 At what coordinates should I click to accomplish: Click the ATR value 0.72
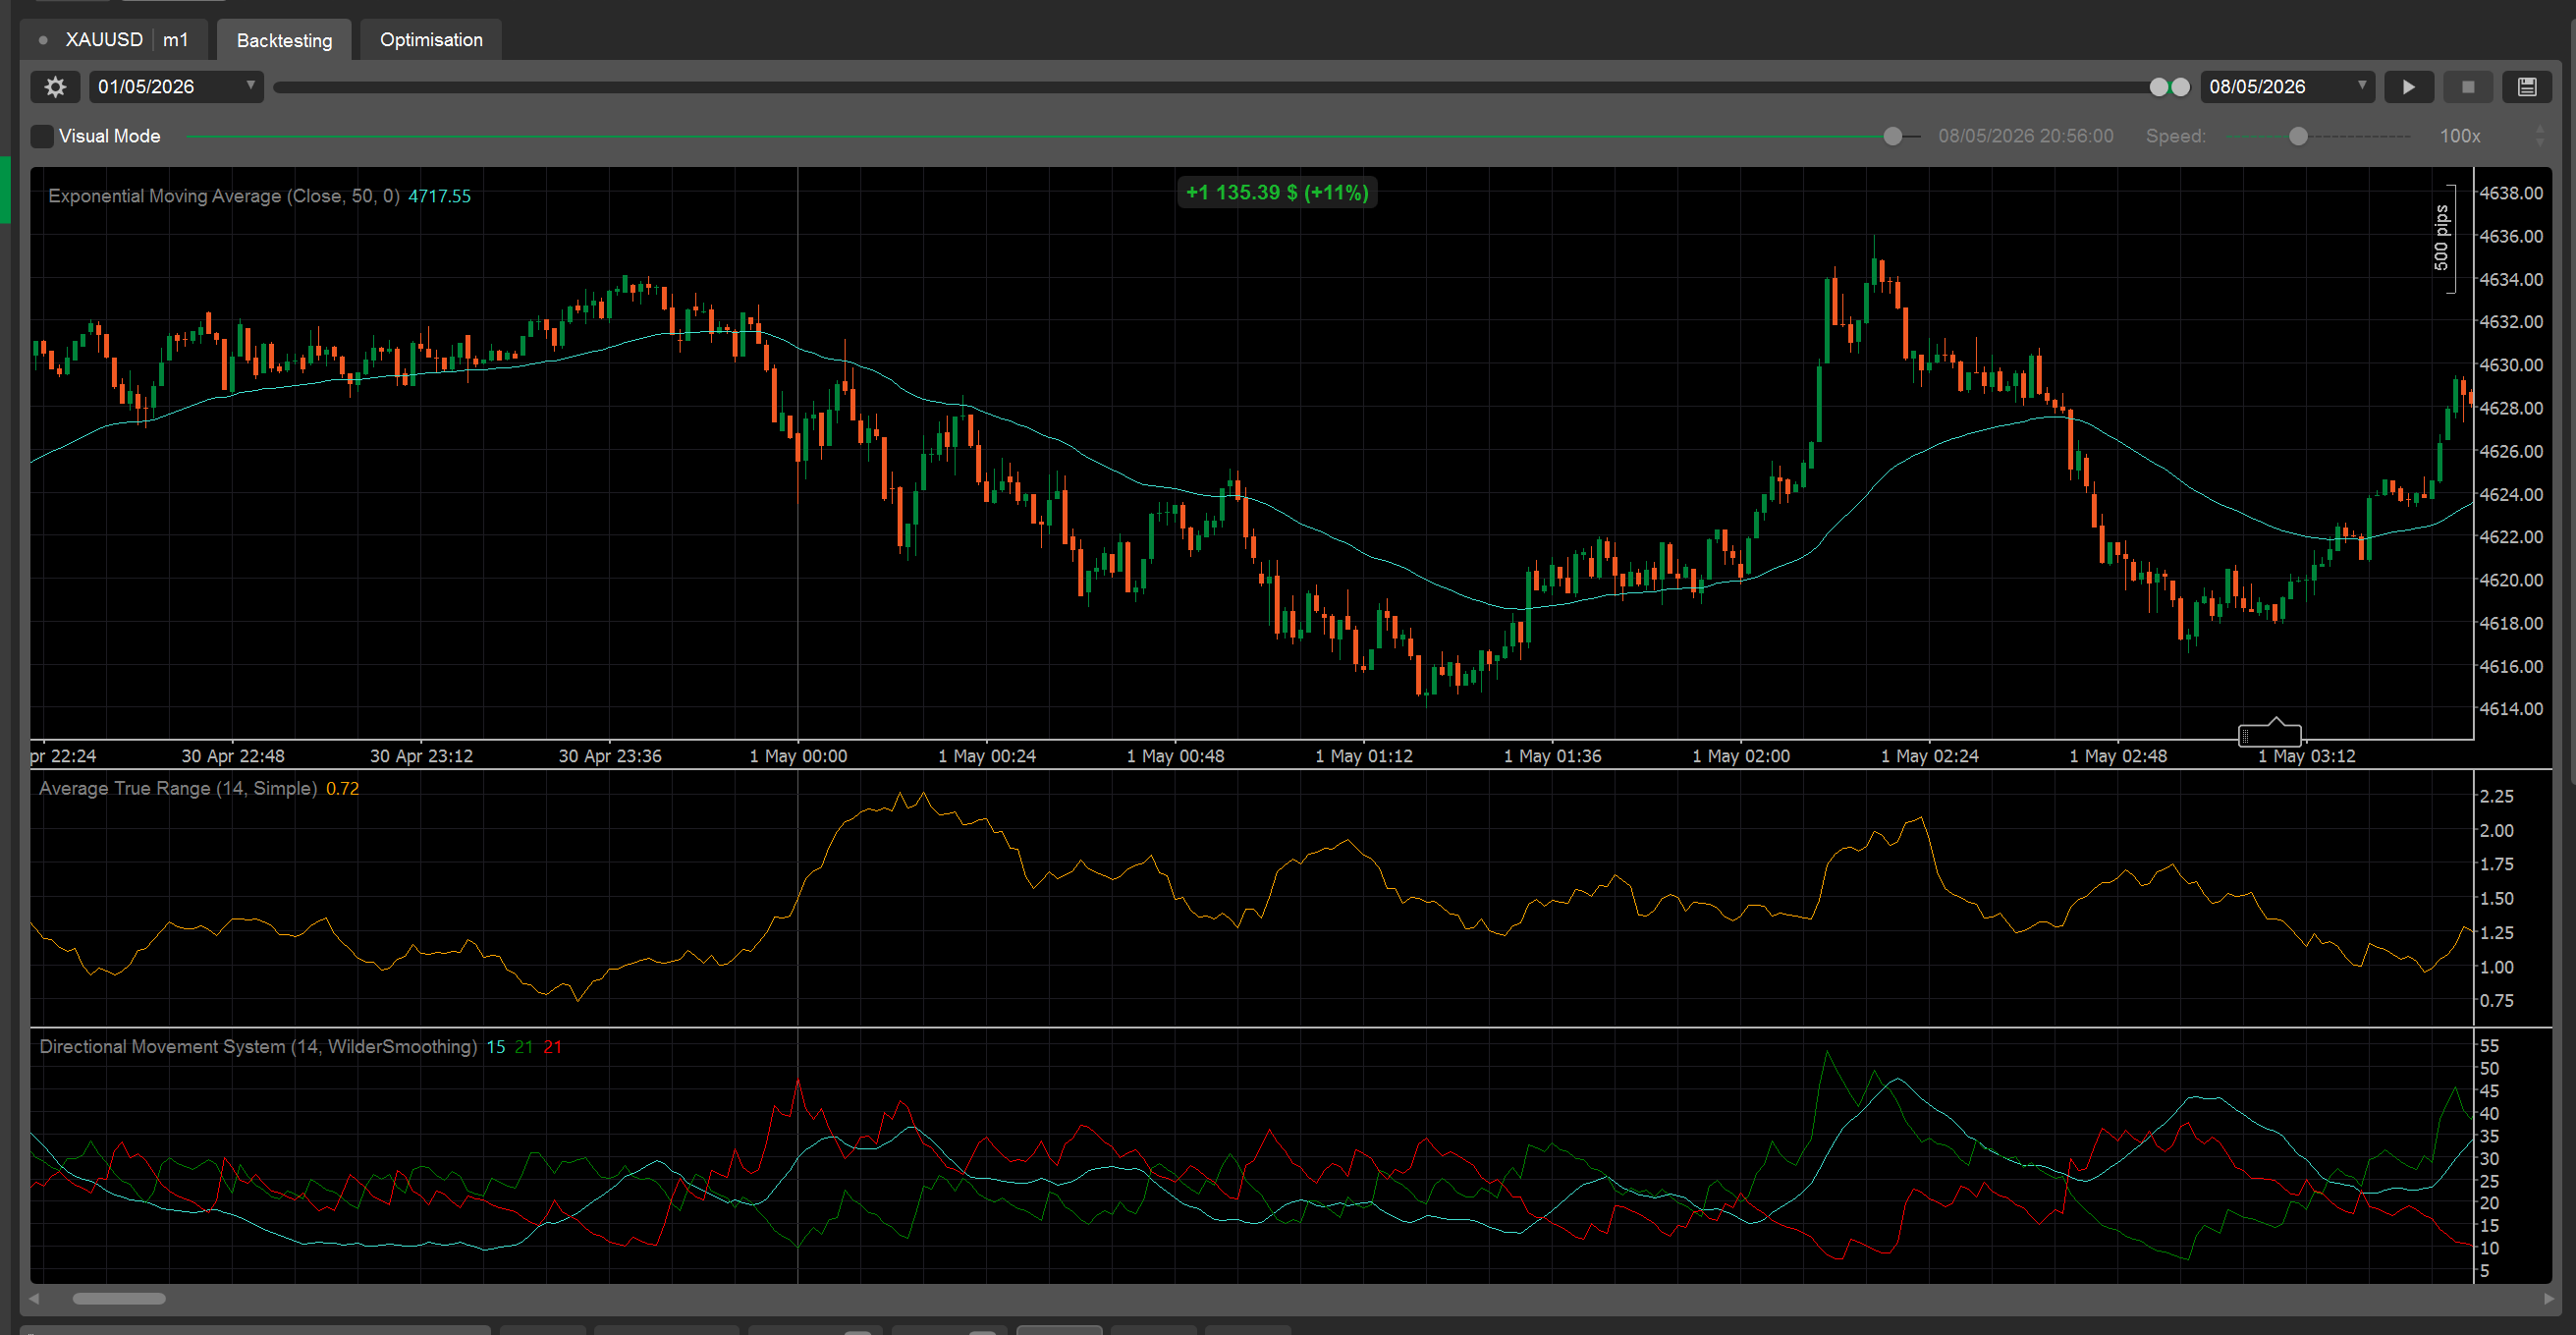pyautogui.click(x=342, y=788)
